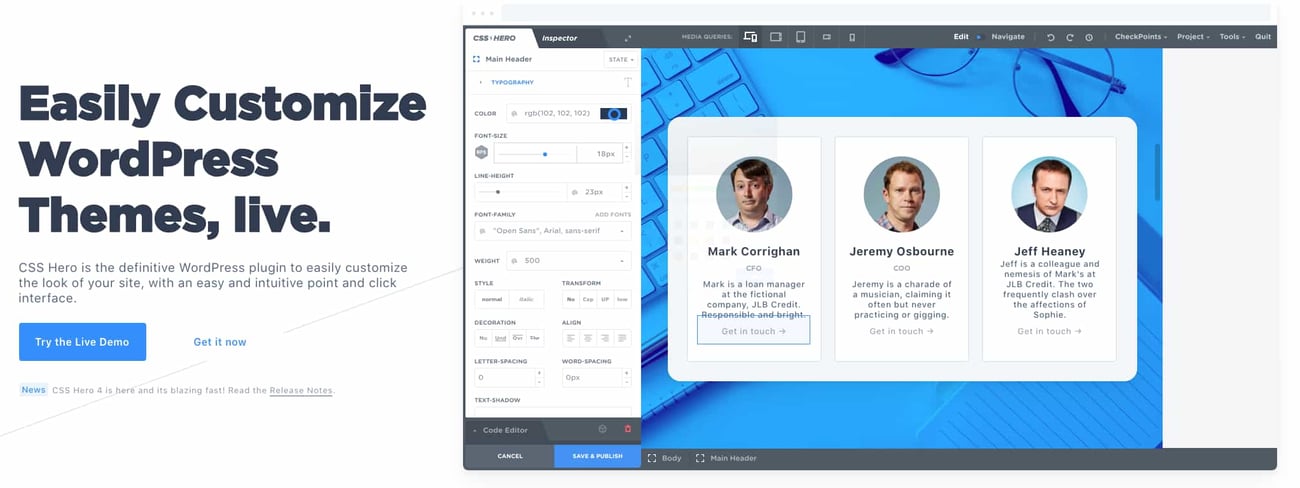This screenshot has width=1300, height=488.
Task: Switch to the Inspector tab
Action: point(559,38)
